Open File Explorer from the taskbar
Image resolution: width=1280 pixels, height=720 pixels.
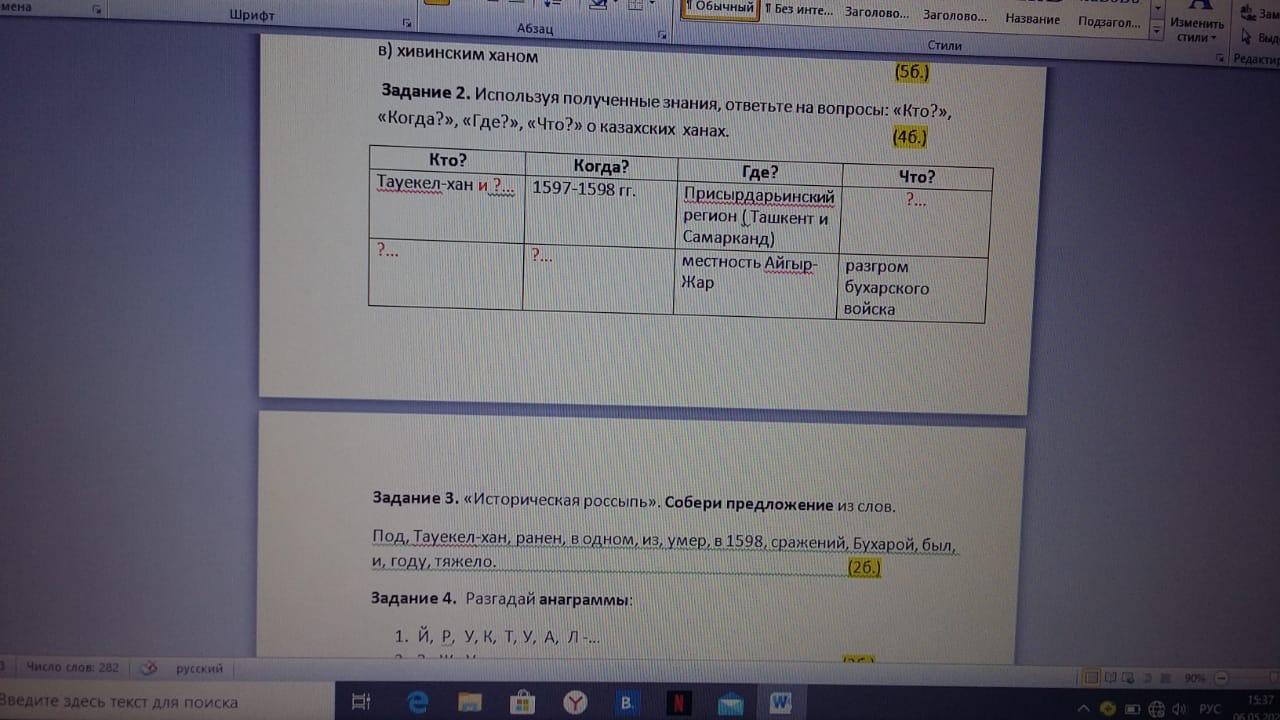click(x=469, y=702)
